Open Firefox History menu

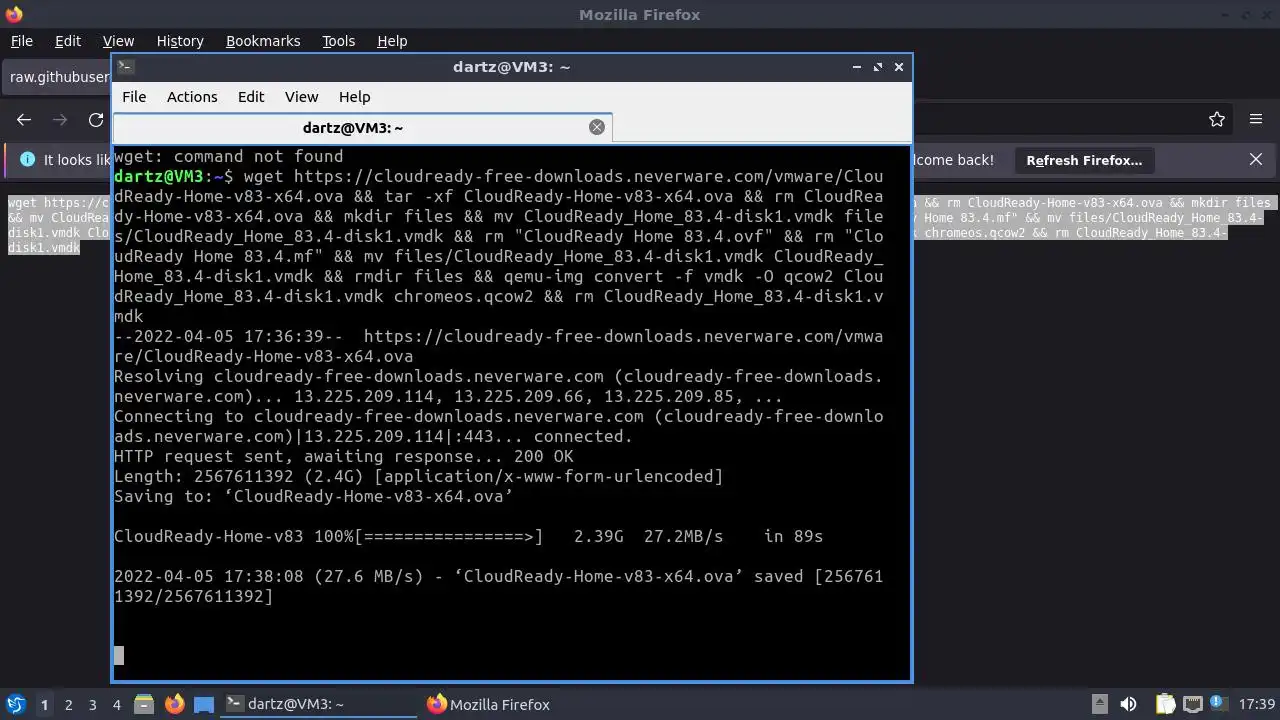pyautogui.click(x=180, y=41)
